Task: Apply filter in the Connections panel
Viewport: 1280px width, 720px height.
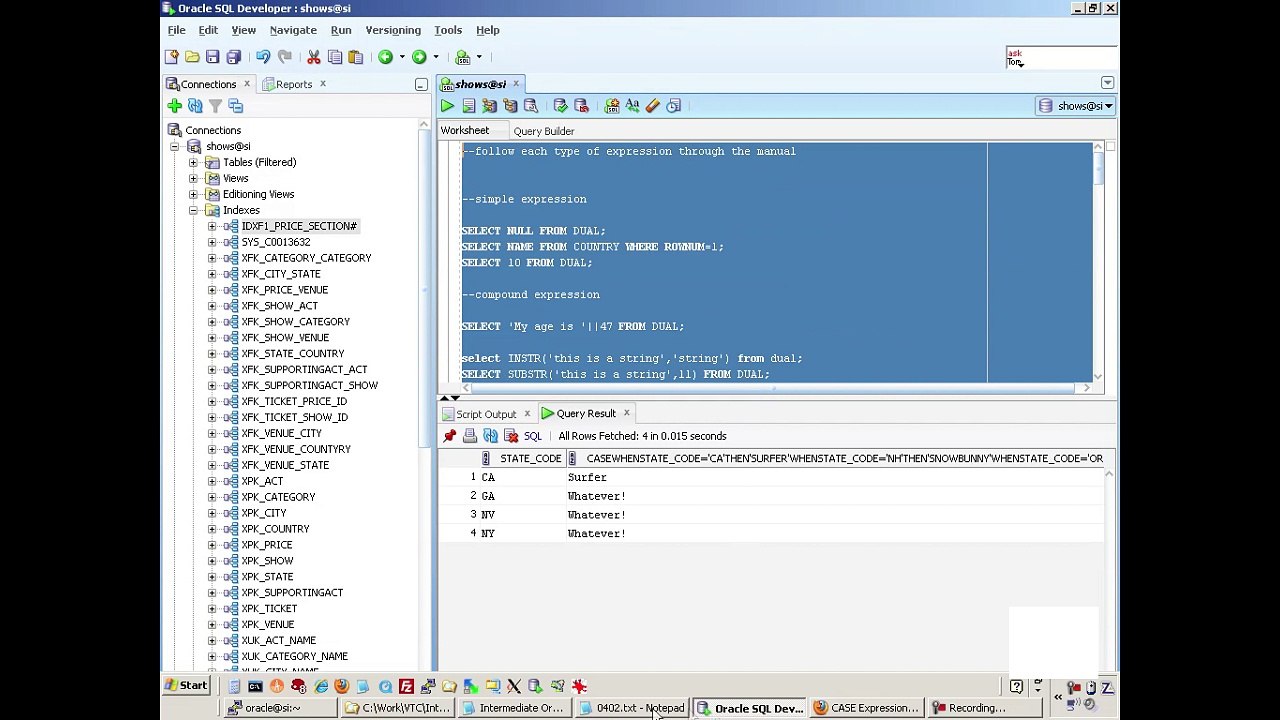Action: 215,106
